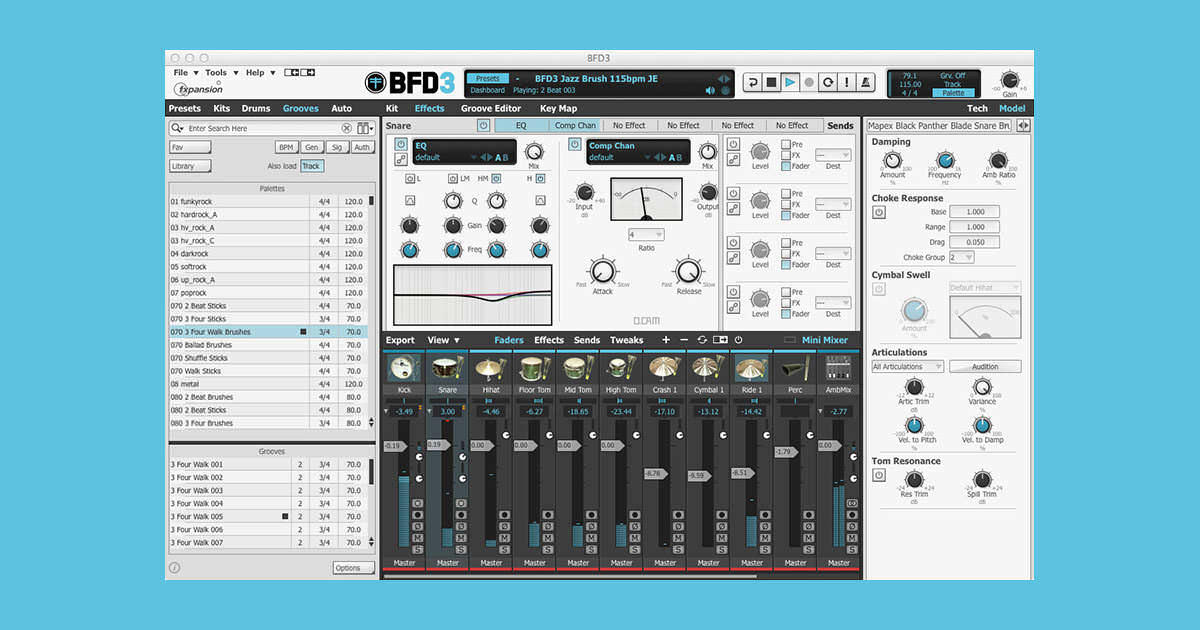
Task: Open the Tools menu
Action: 221,73
